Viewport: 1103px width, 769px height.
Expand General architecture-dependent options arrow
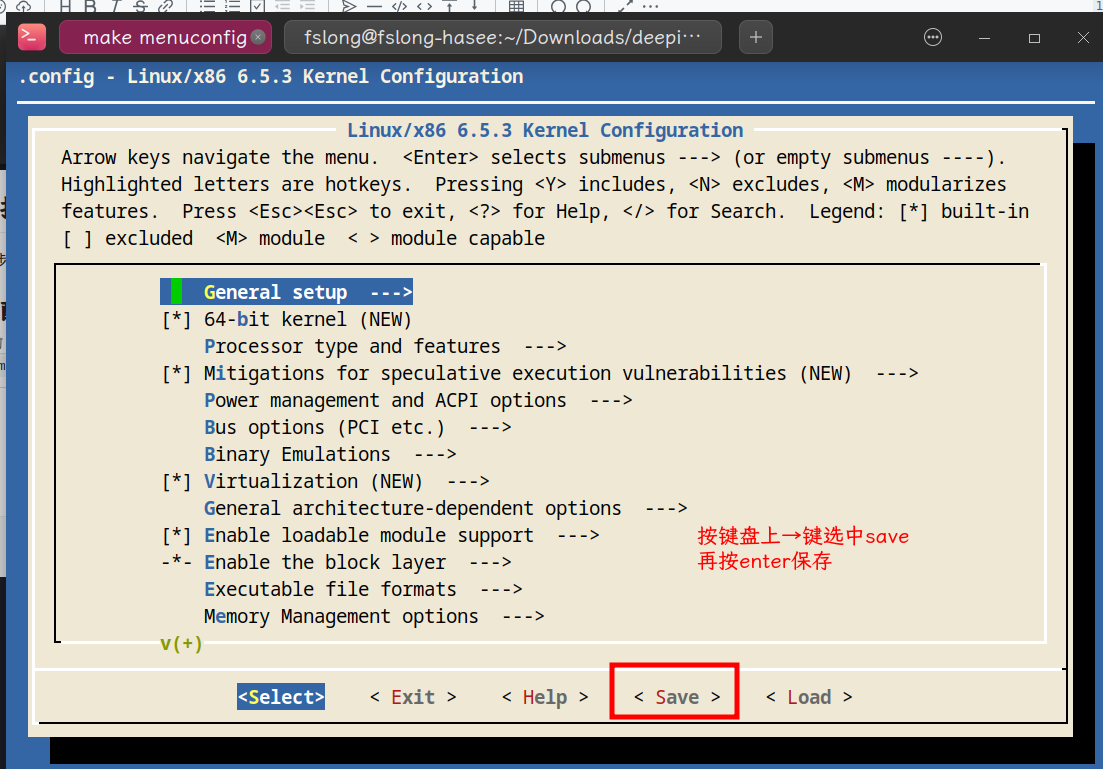click(666, 508)
